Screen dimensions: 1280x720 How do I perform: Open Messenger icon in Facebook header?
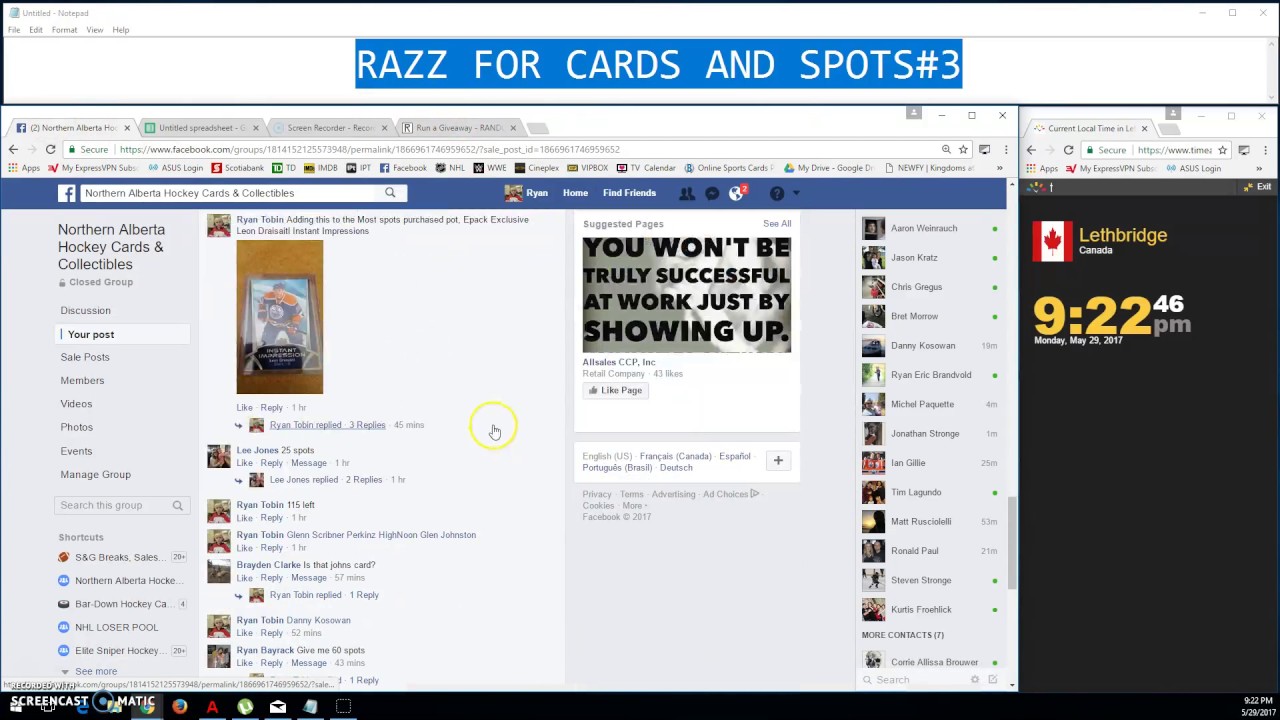[x=712, y=193]
